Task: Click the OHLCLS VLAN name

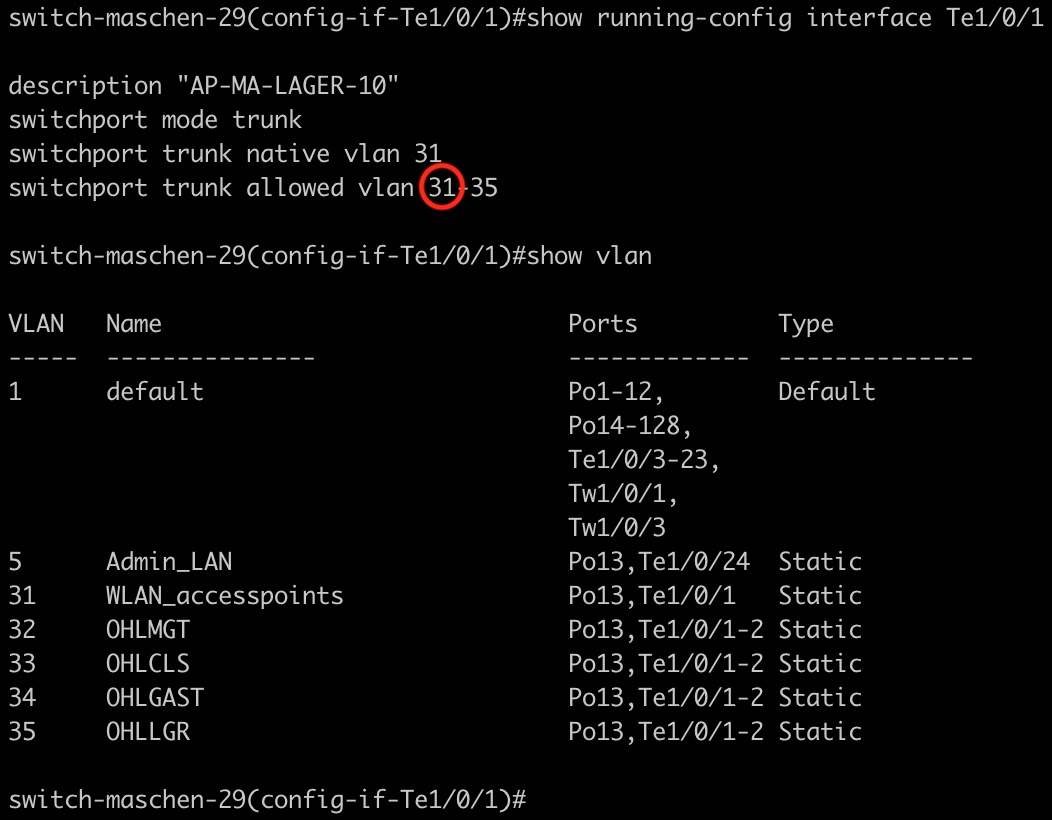Action: pyautogui.click(x=148, y=664)
